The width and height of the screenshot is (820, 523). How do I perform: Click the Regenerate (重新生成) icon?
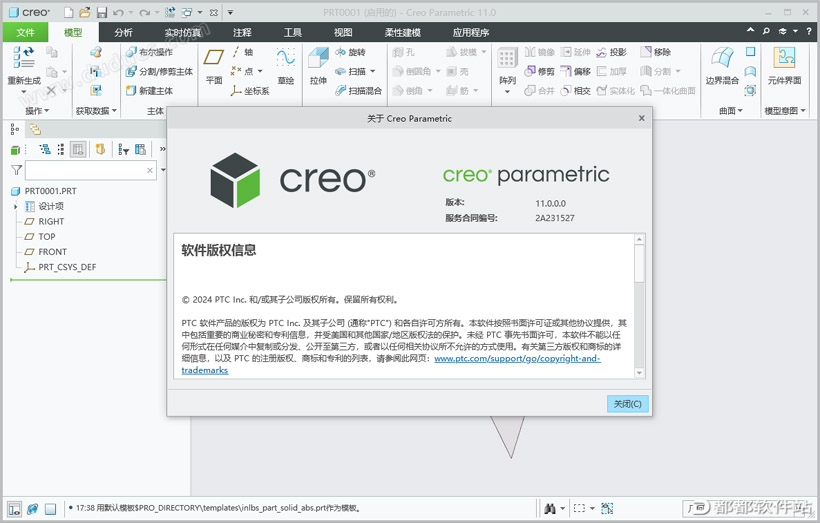(24, 58)
